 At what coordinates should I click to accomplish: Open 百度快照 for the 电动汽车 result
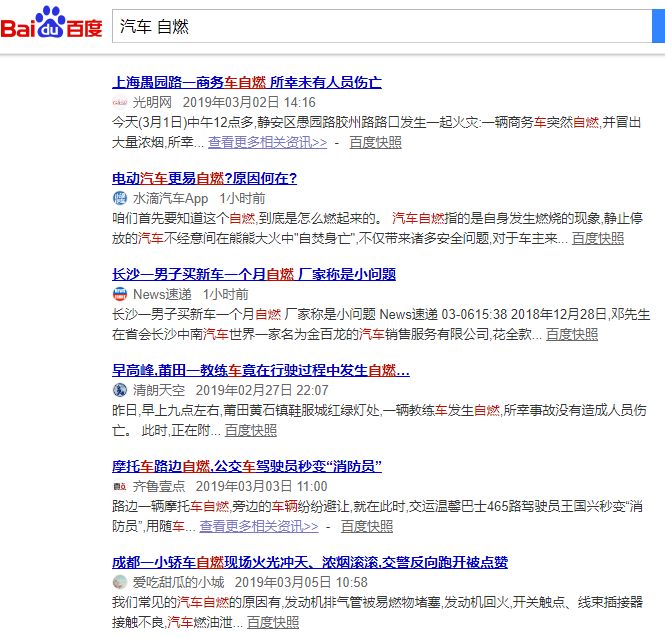tap(598, 238)
